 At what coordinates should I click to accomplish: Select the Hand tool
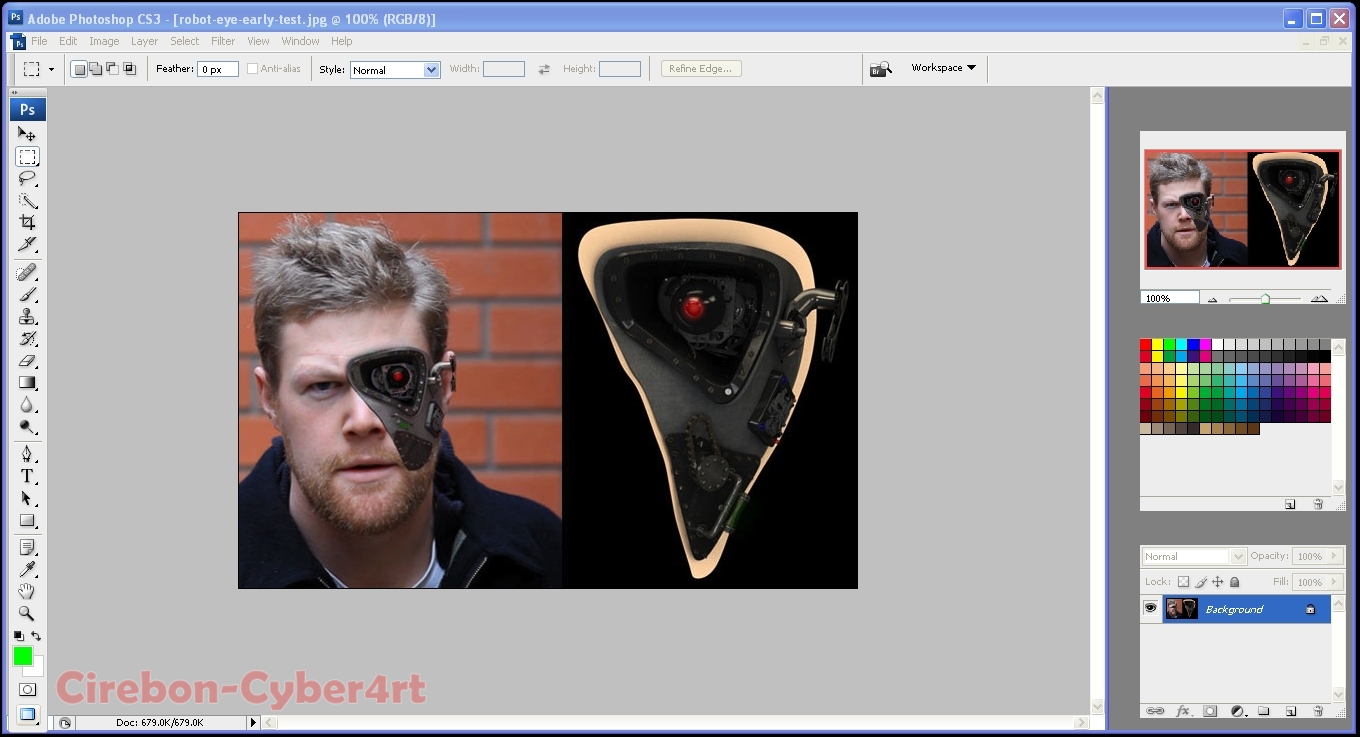coord(27,592)
